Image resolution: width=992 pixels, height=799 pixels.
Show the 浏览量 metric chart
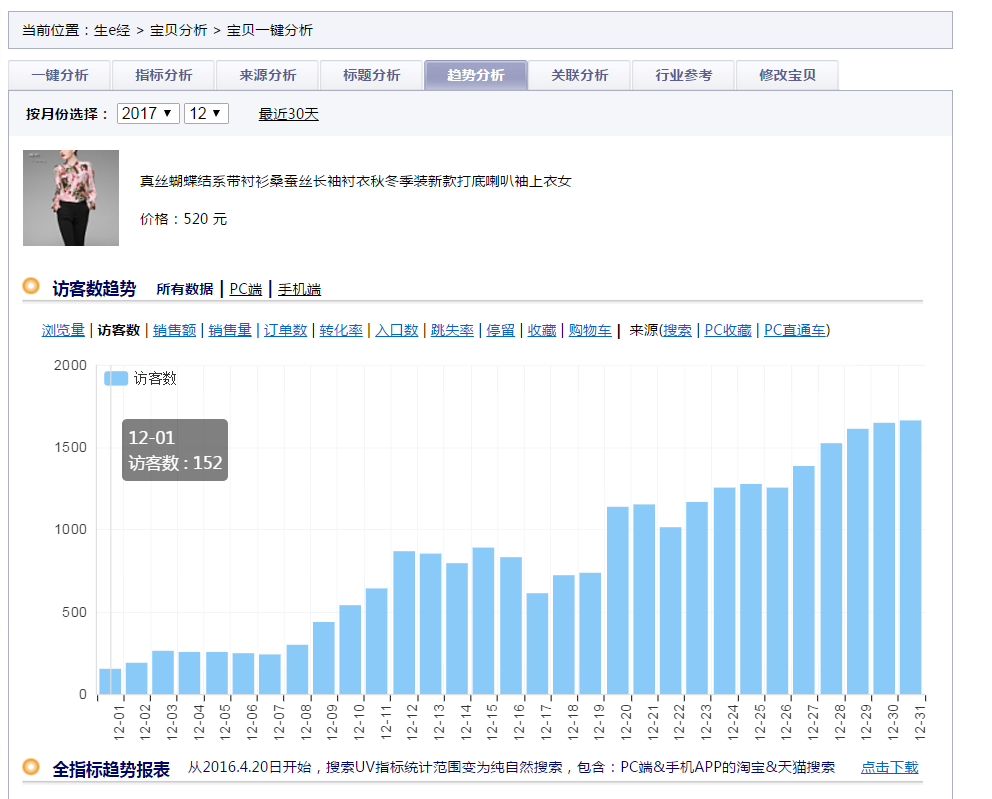63,330
